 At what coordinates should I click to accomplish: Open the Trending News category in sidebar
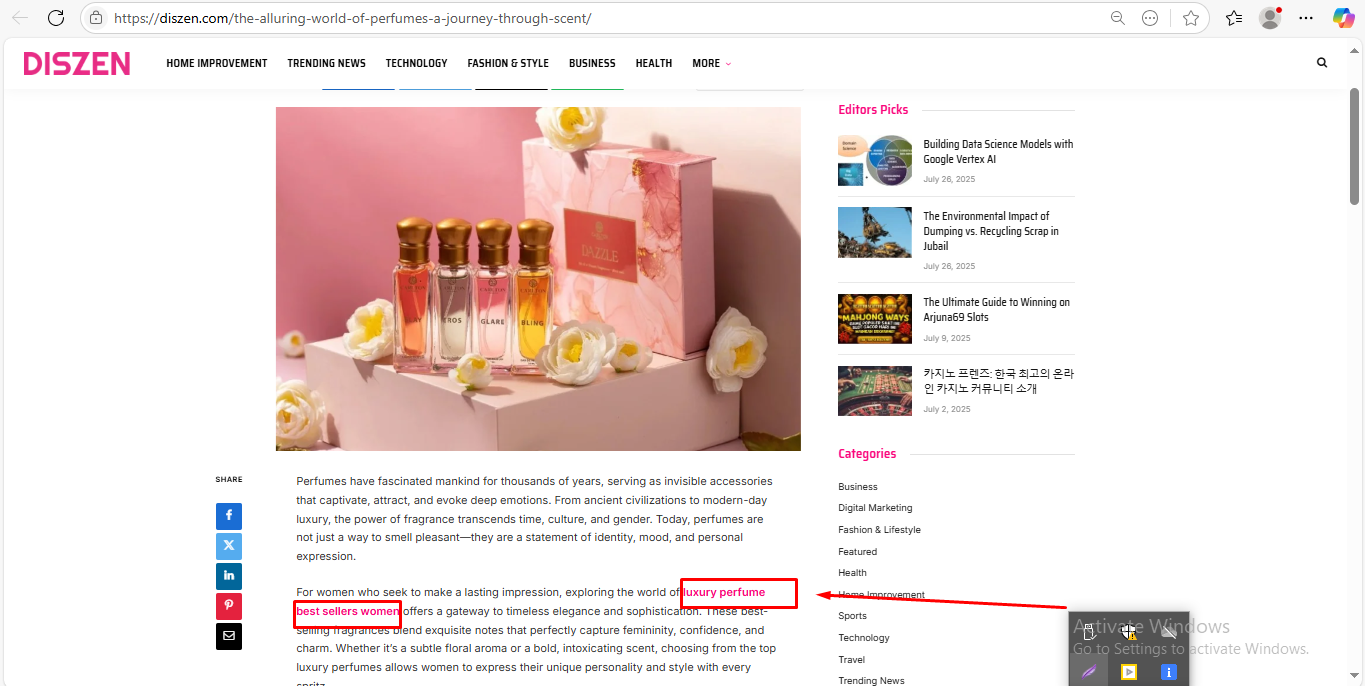(871, 681)
